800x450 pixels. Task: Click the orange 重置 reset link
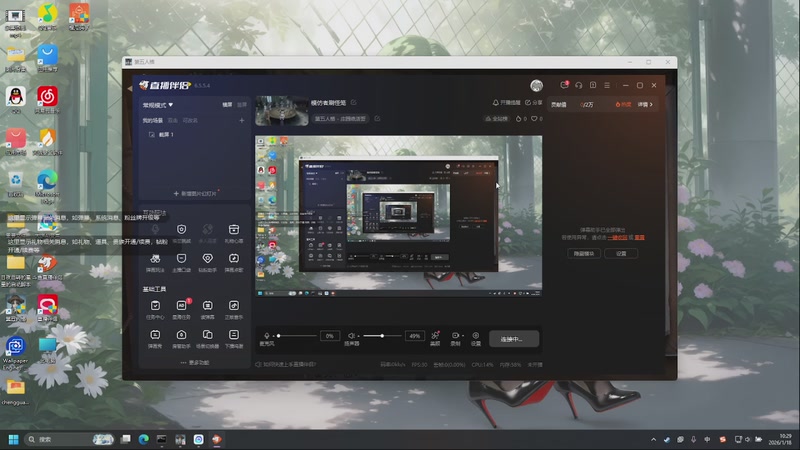(x=639, y=237)
